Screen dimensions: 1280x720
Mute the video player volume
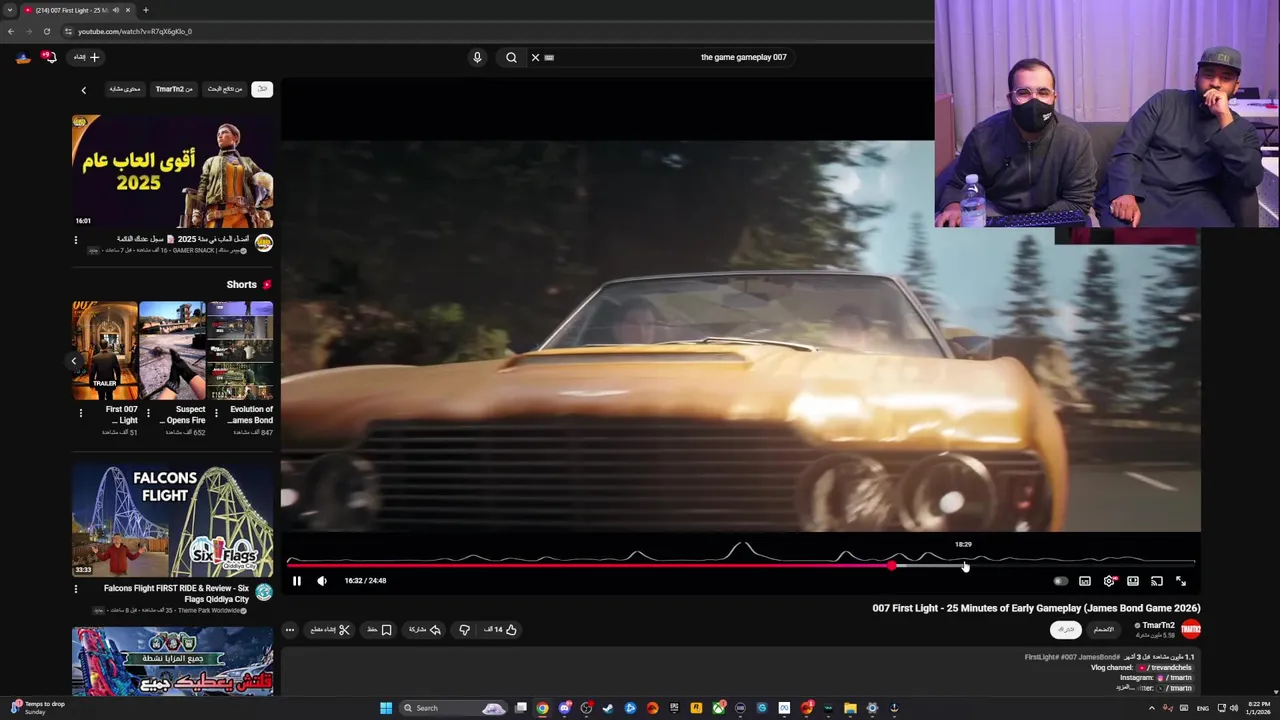[x=322, y=581]
